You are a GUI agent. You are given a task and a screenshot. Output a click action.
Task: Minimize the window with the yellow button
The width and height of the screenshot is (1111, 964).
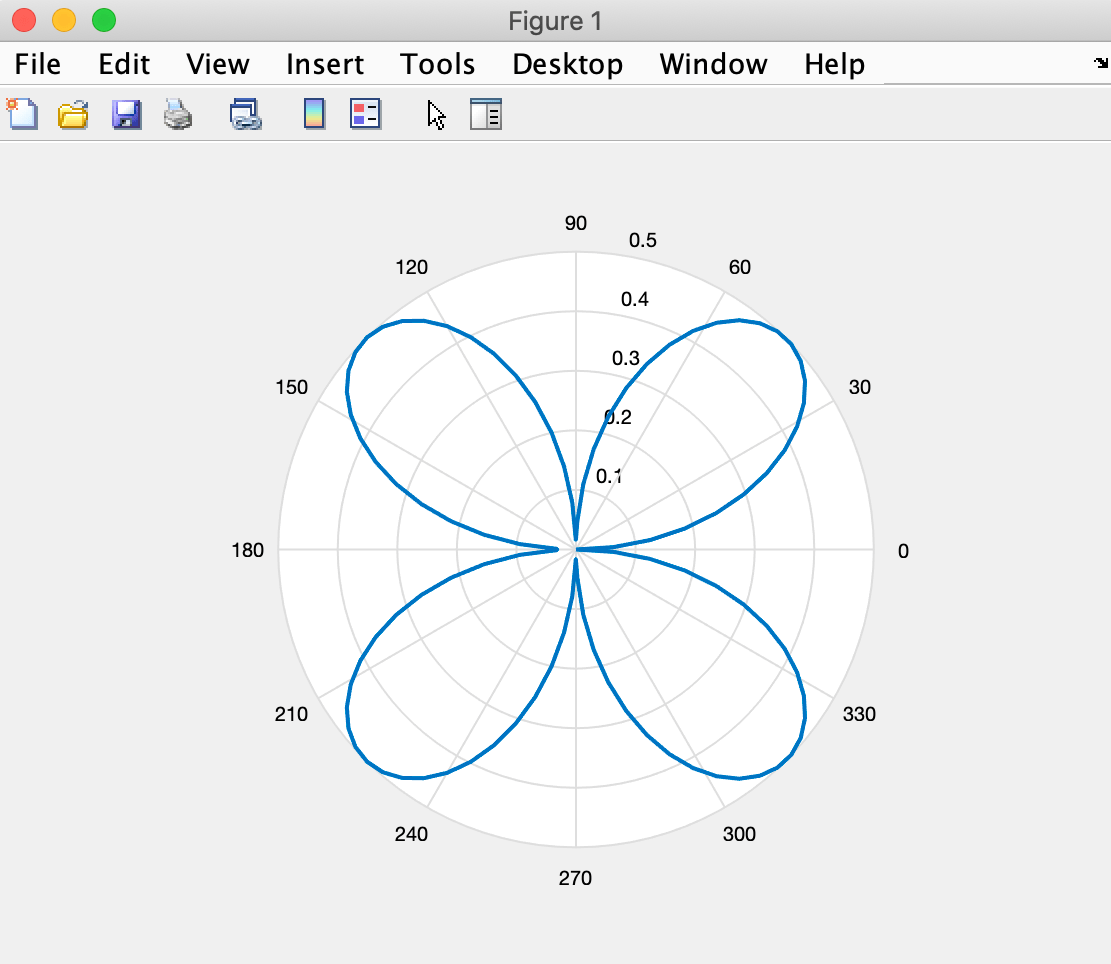point(64,20)
